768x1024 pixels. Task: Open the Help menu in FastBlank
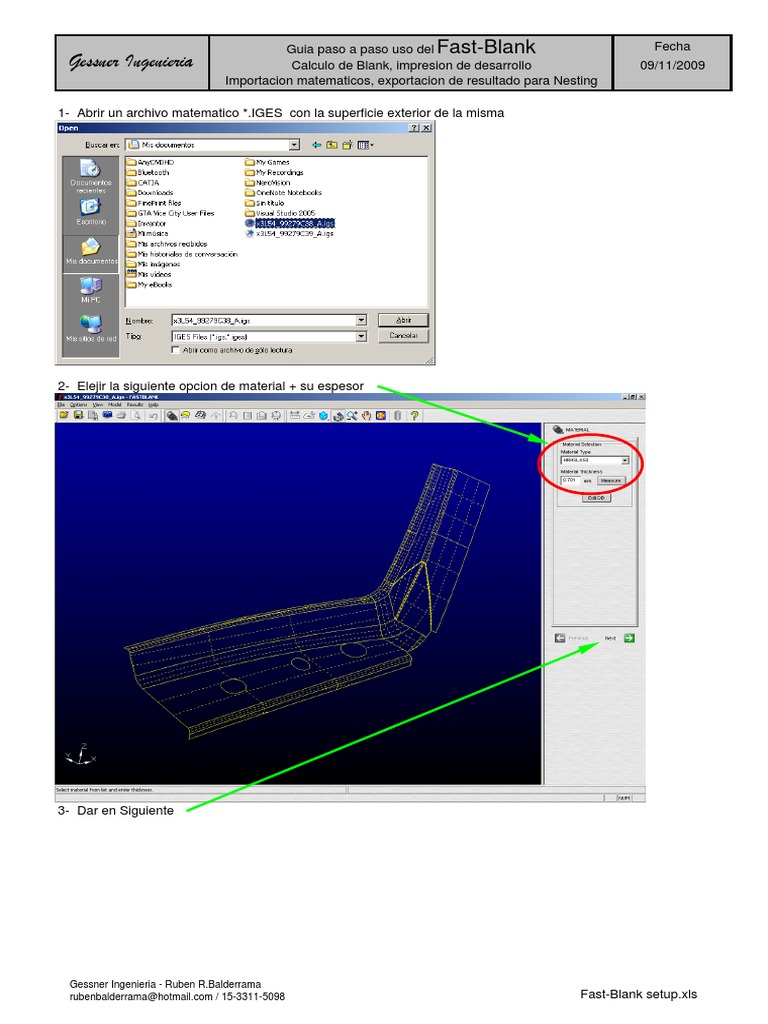(x=153, y=405)
